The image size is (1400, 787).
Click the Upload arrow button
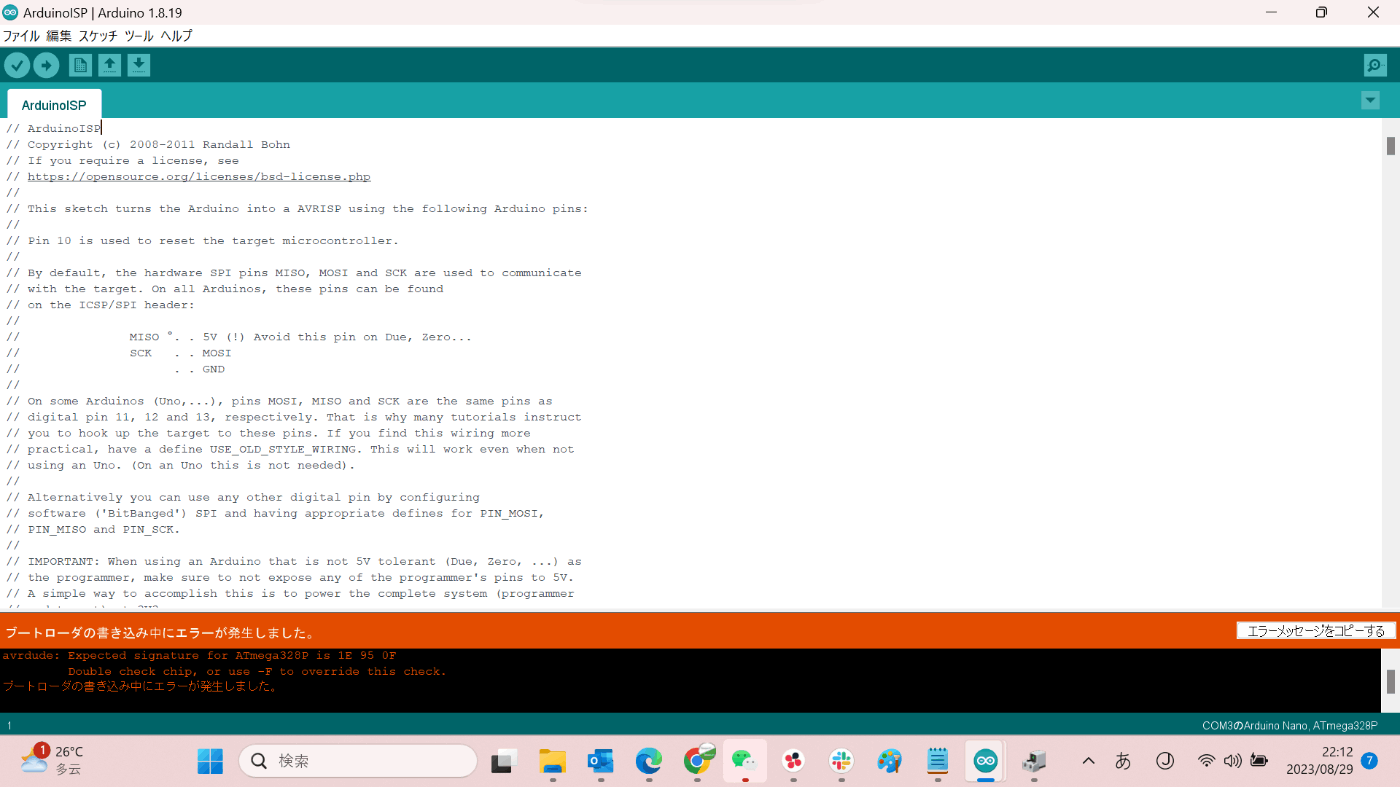46,65
